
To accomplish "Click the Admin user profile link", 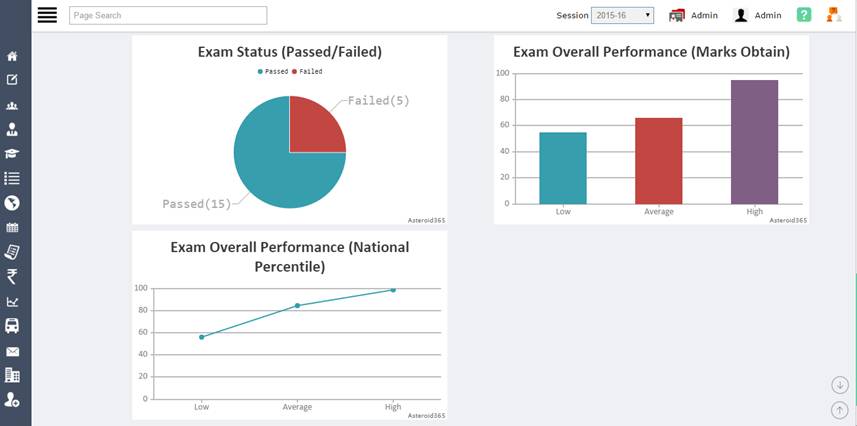I will click(x=758, y=15).
